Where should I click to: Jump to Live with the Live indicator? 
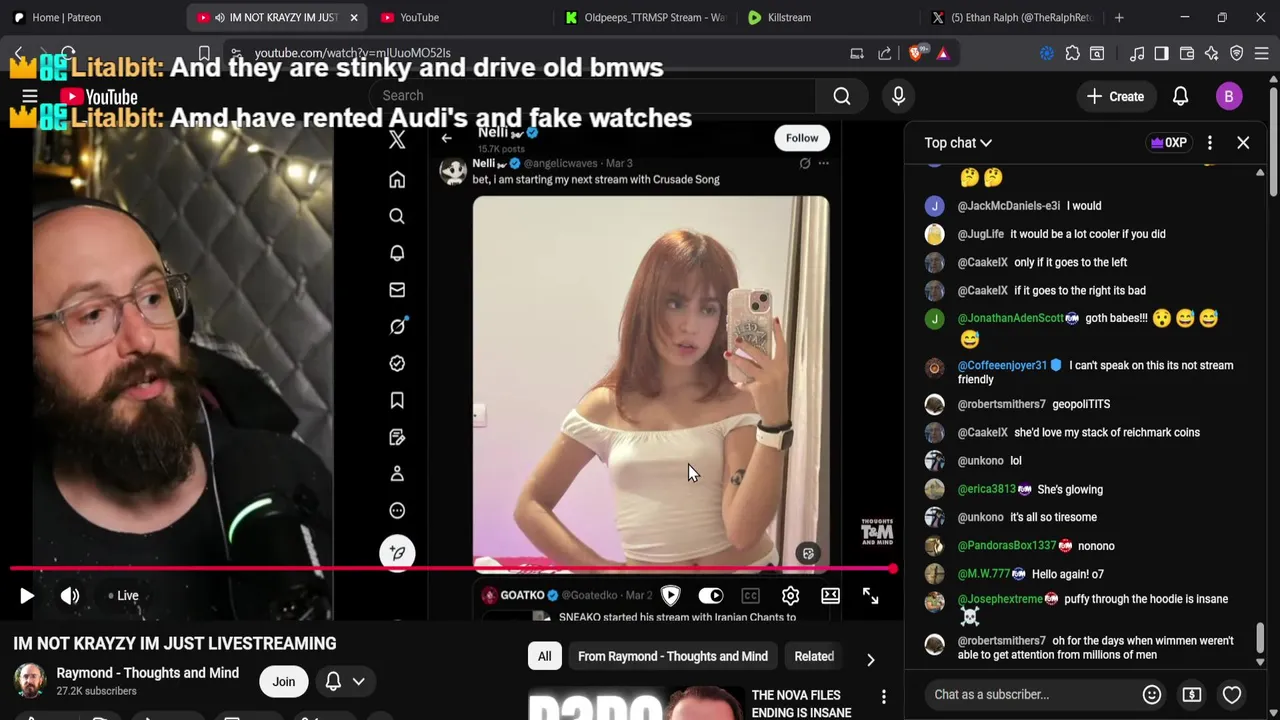123,596
